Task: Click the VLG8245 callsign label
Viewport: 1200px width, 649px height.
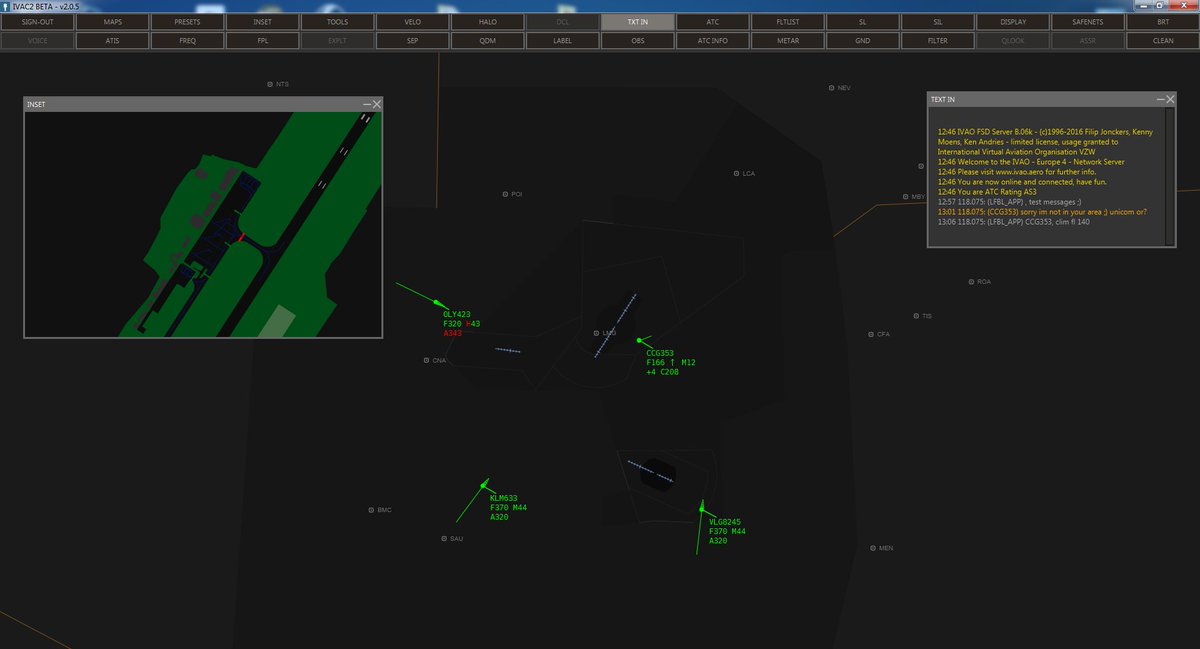Action: pyautogui.click(x=725, y=522)
